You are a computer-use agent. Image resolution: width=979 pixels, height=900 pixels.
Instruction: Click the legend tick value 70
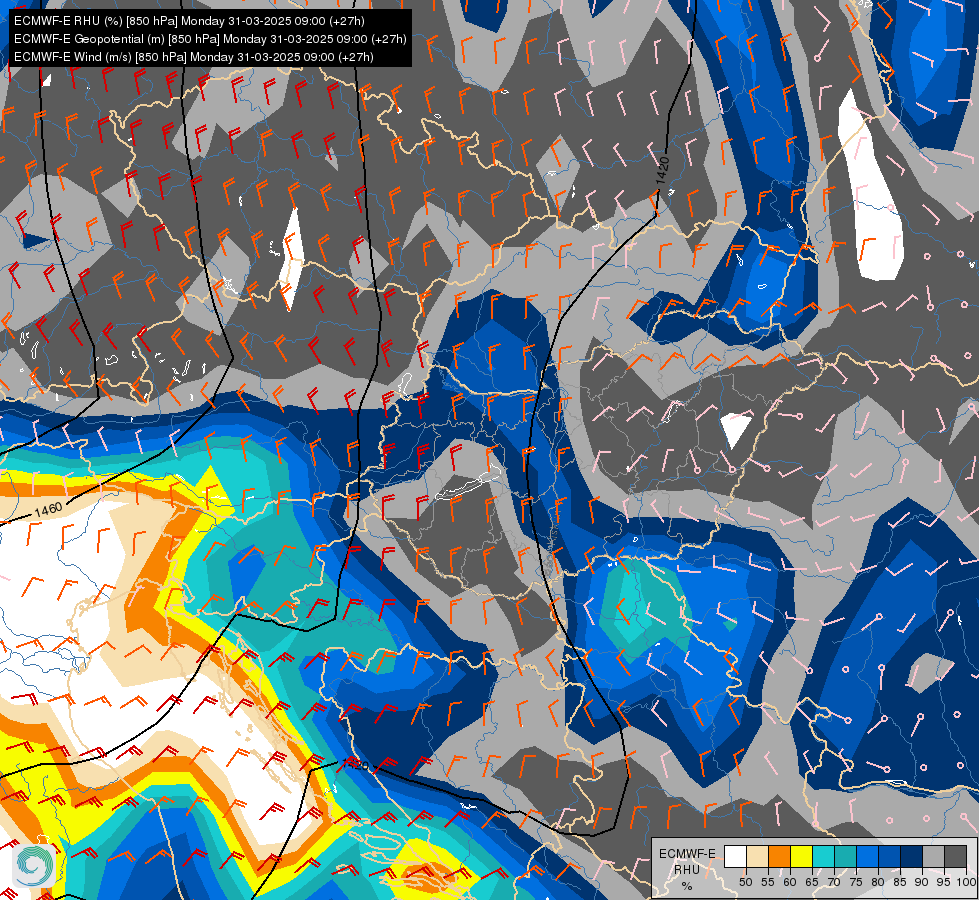834,882
